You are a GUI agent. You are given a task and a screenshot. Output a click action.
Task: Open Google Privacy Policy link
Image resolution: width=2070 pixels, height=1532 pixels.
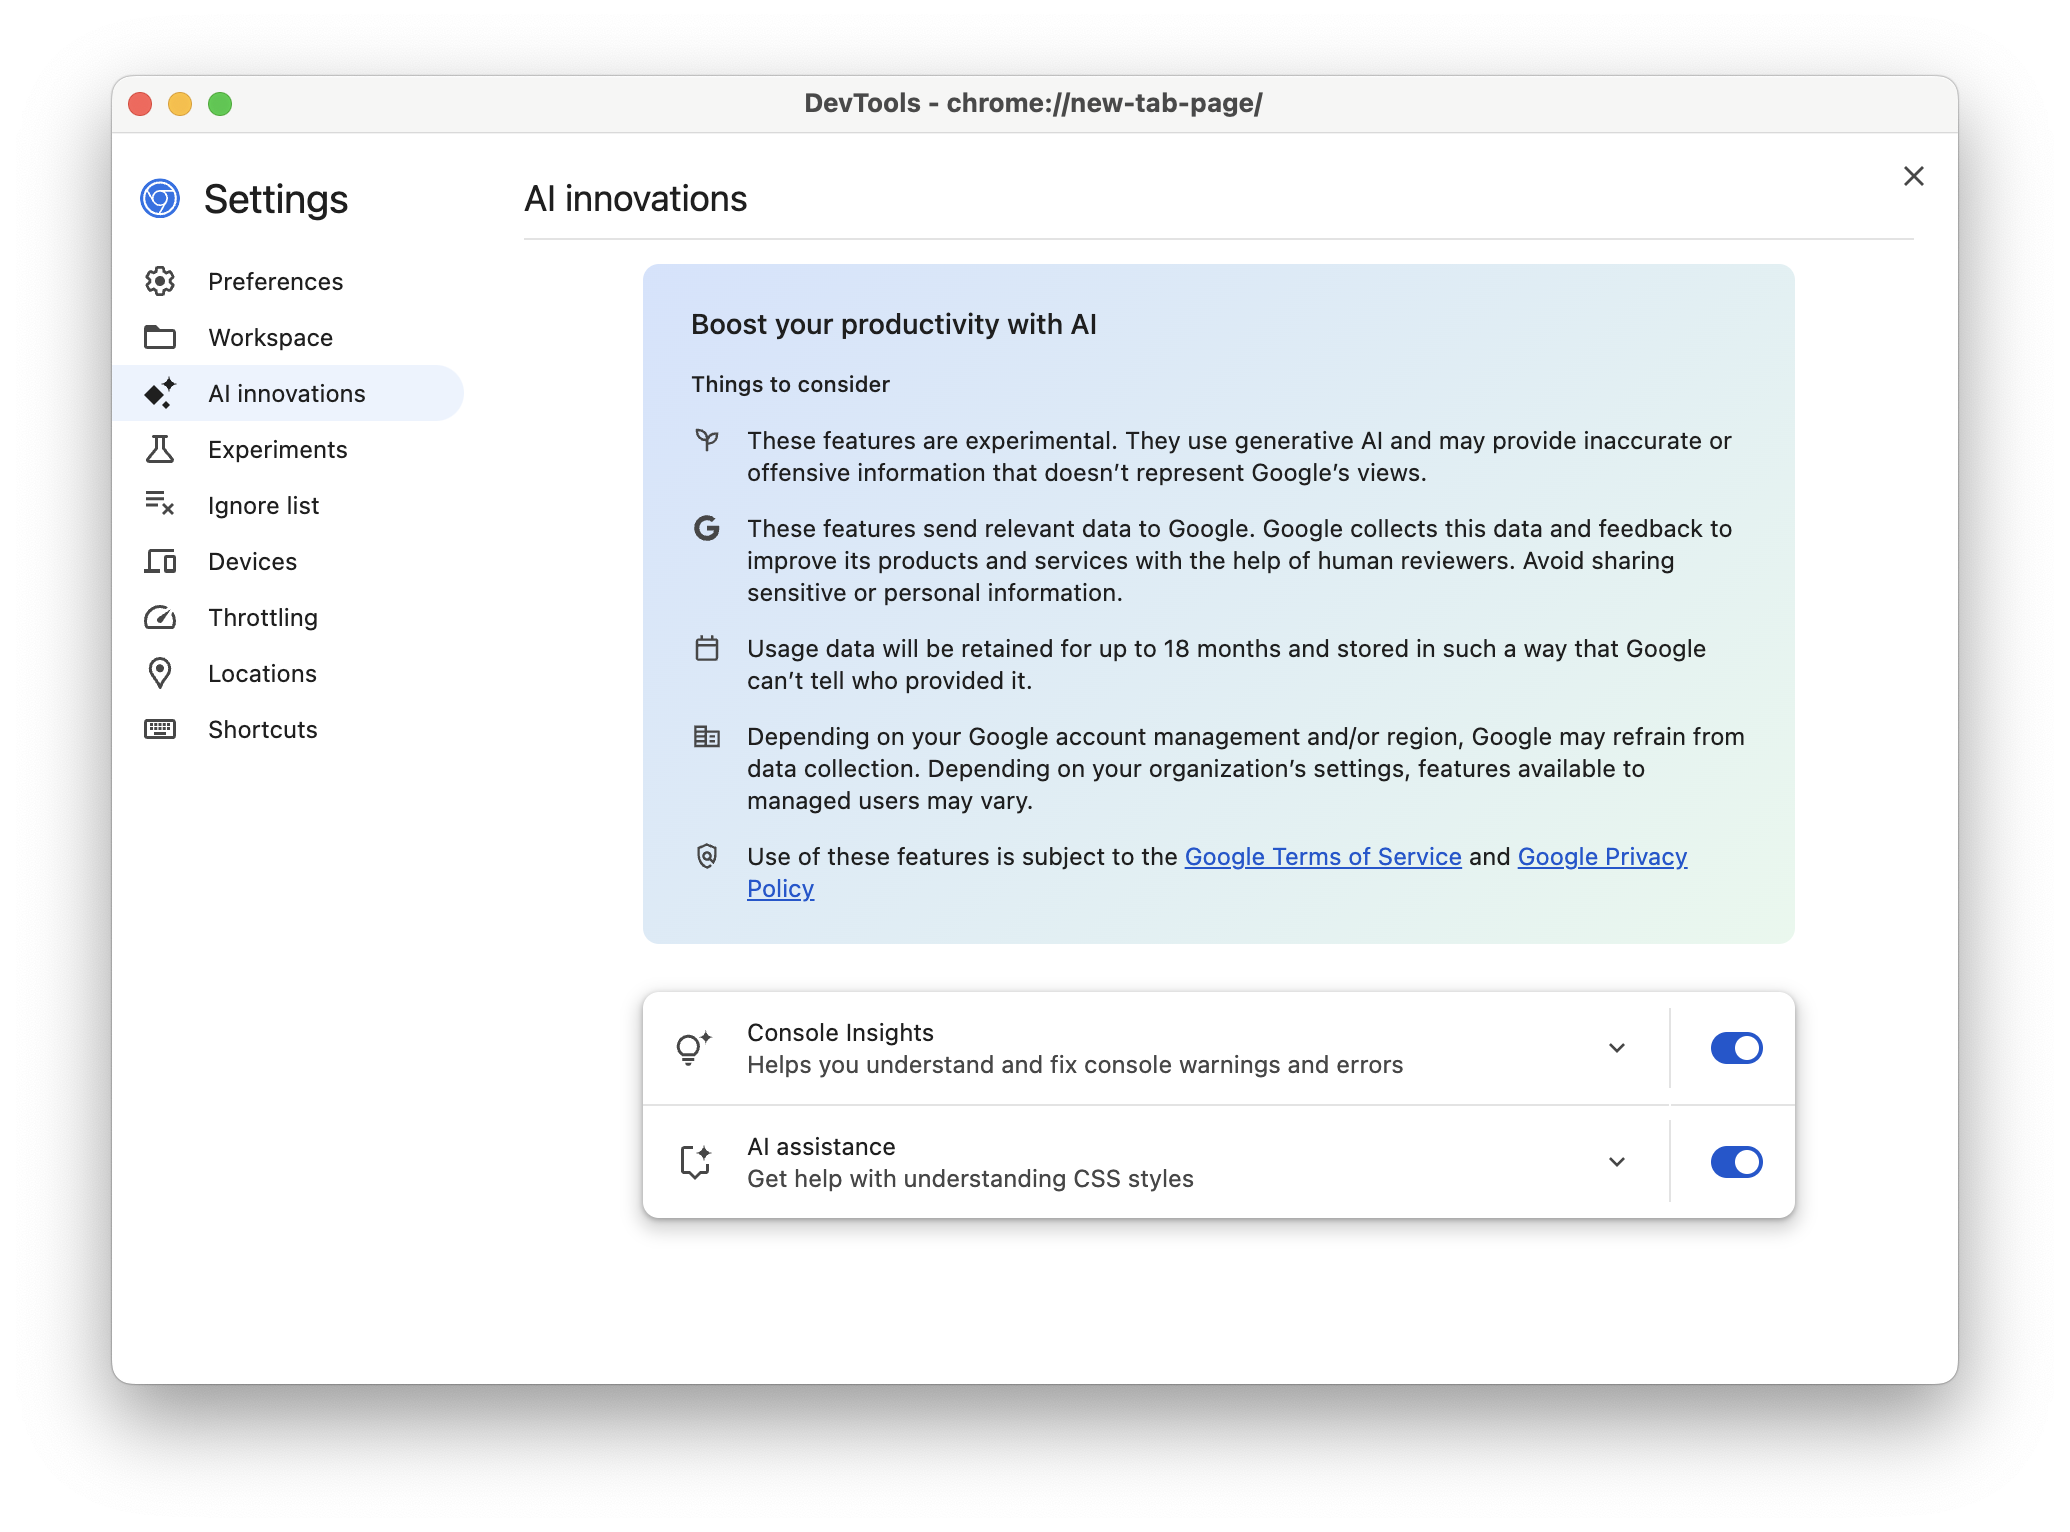click(1602, 857)
